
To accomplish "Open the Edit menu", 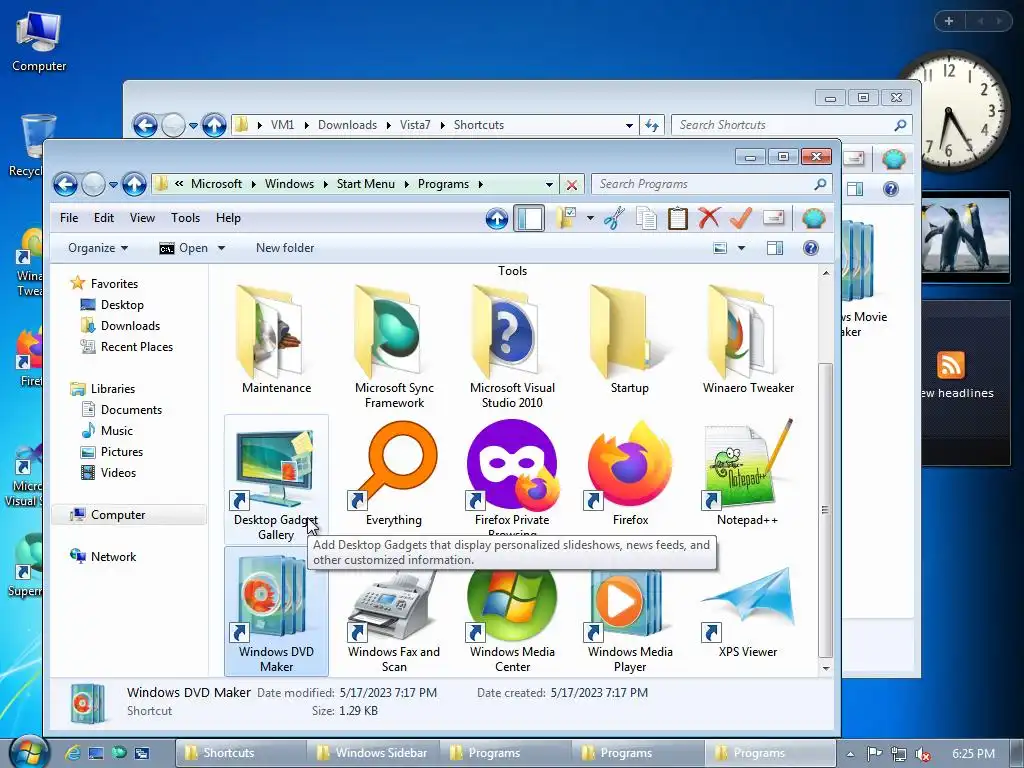I will pyautogui.click(x=104, y=218).
